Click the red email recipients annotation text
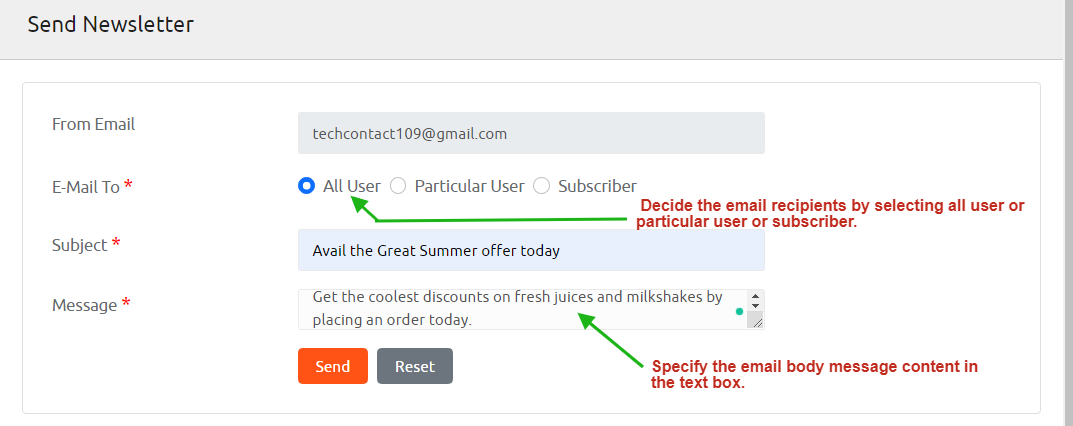 tap(830, 213)
